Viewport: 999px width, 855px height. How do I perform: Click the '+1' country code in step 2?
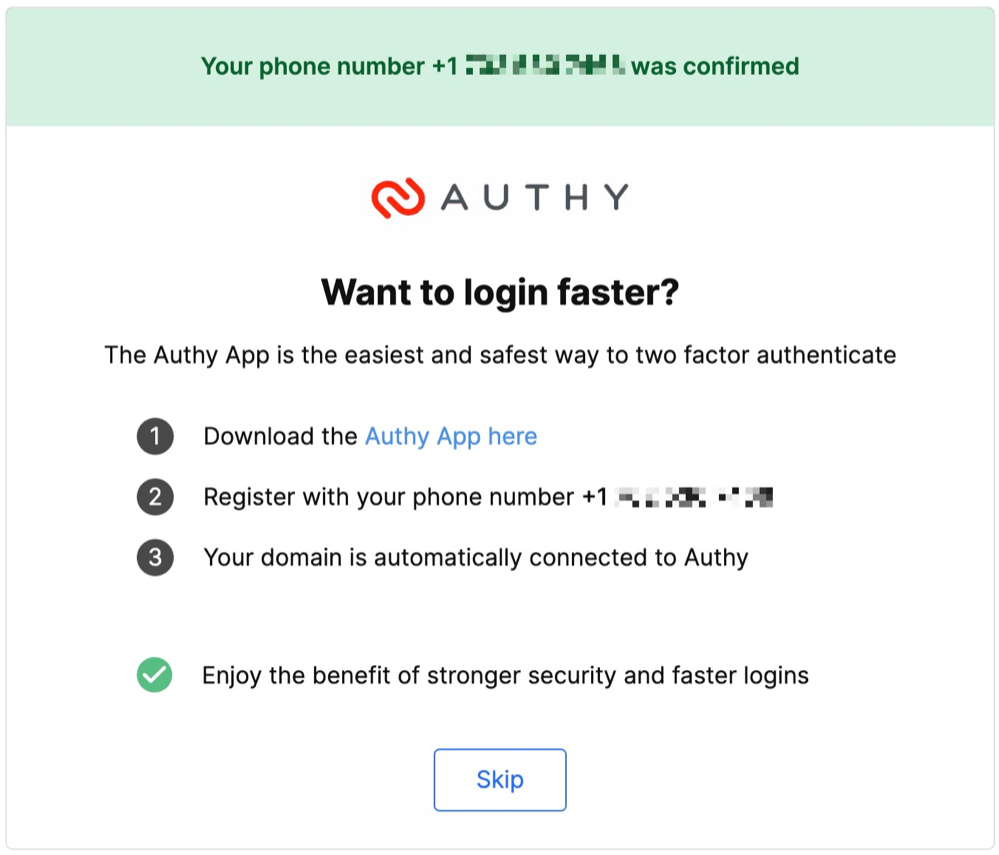(x=594, y=497)
